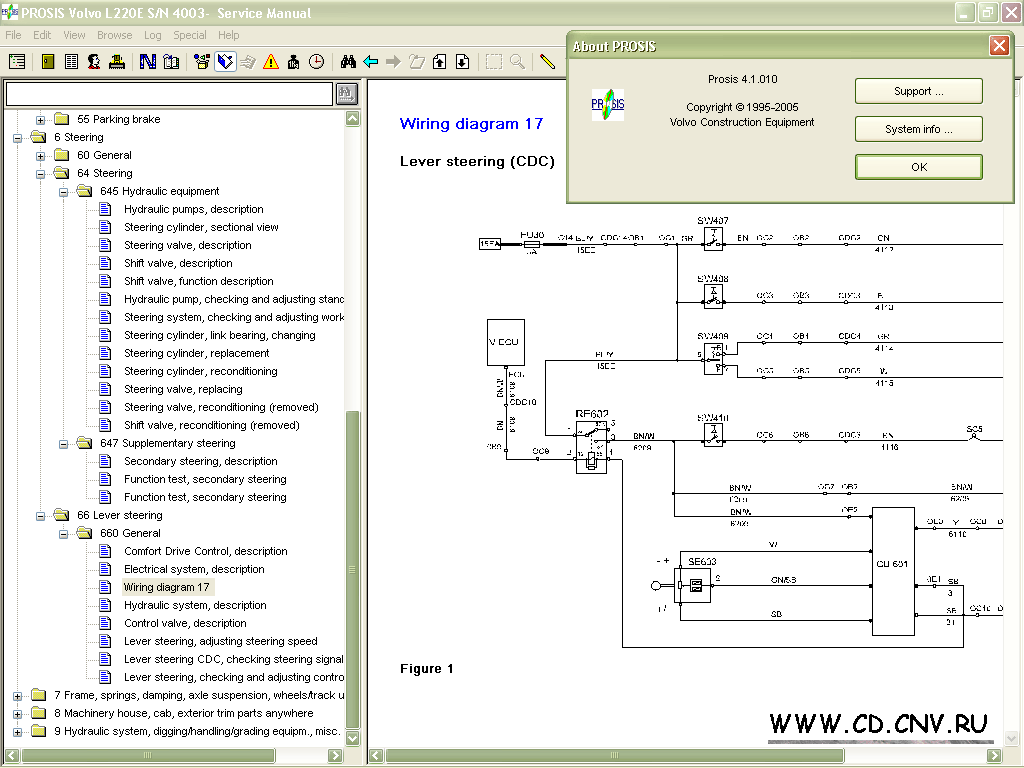1024x768 pixels.
Task: Click the System info ... button
Action: click(x=918, y=129)
